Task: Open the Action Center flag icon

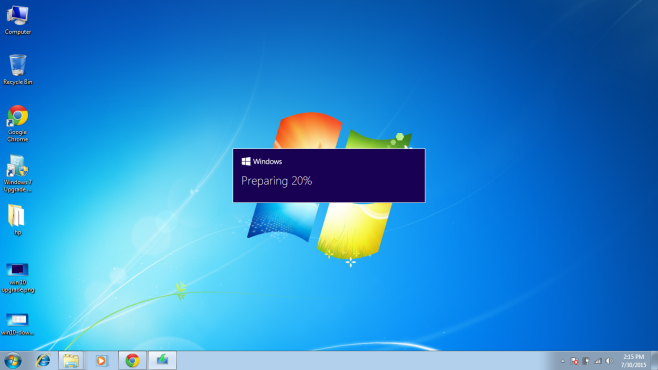Action: click(x=574, y=361)
